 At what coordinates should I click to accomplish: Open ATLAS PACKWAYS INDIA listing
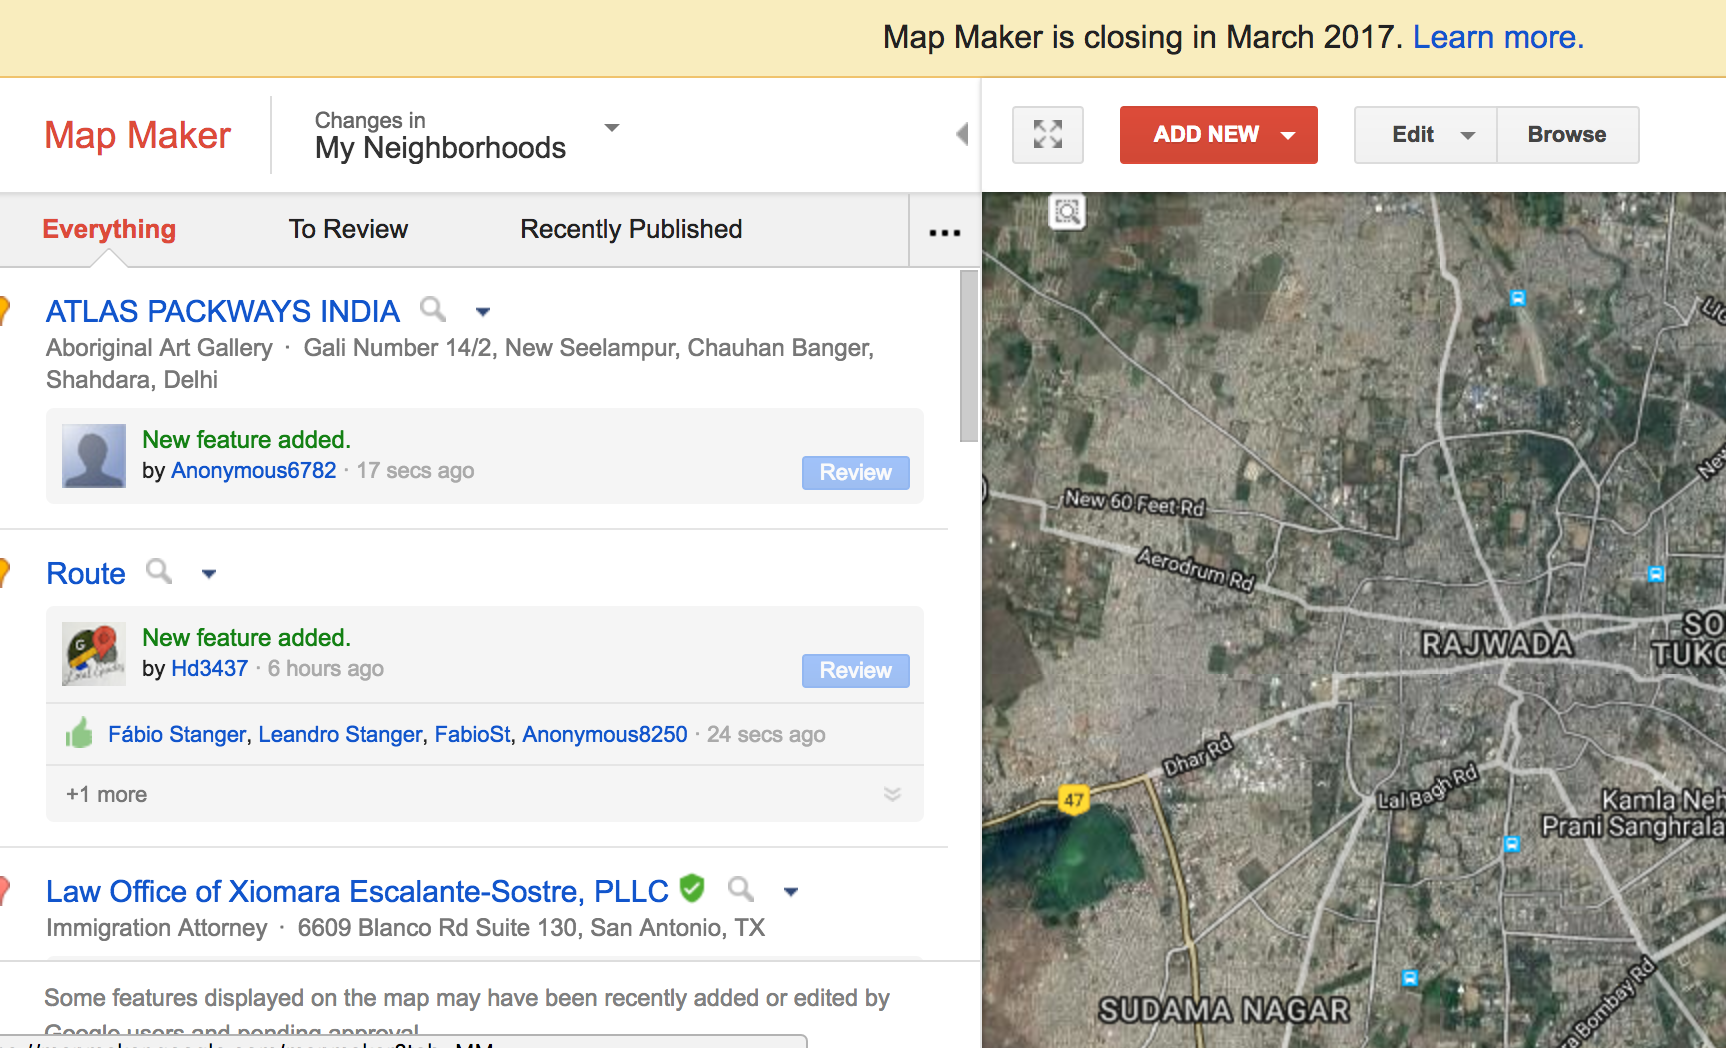(x=223, y=311)
